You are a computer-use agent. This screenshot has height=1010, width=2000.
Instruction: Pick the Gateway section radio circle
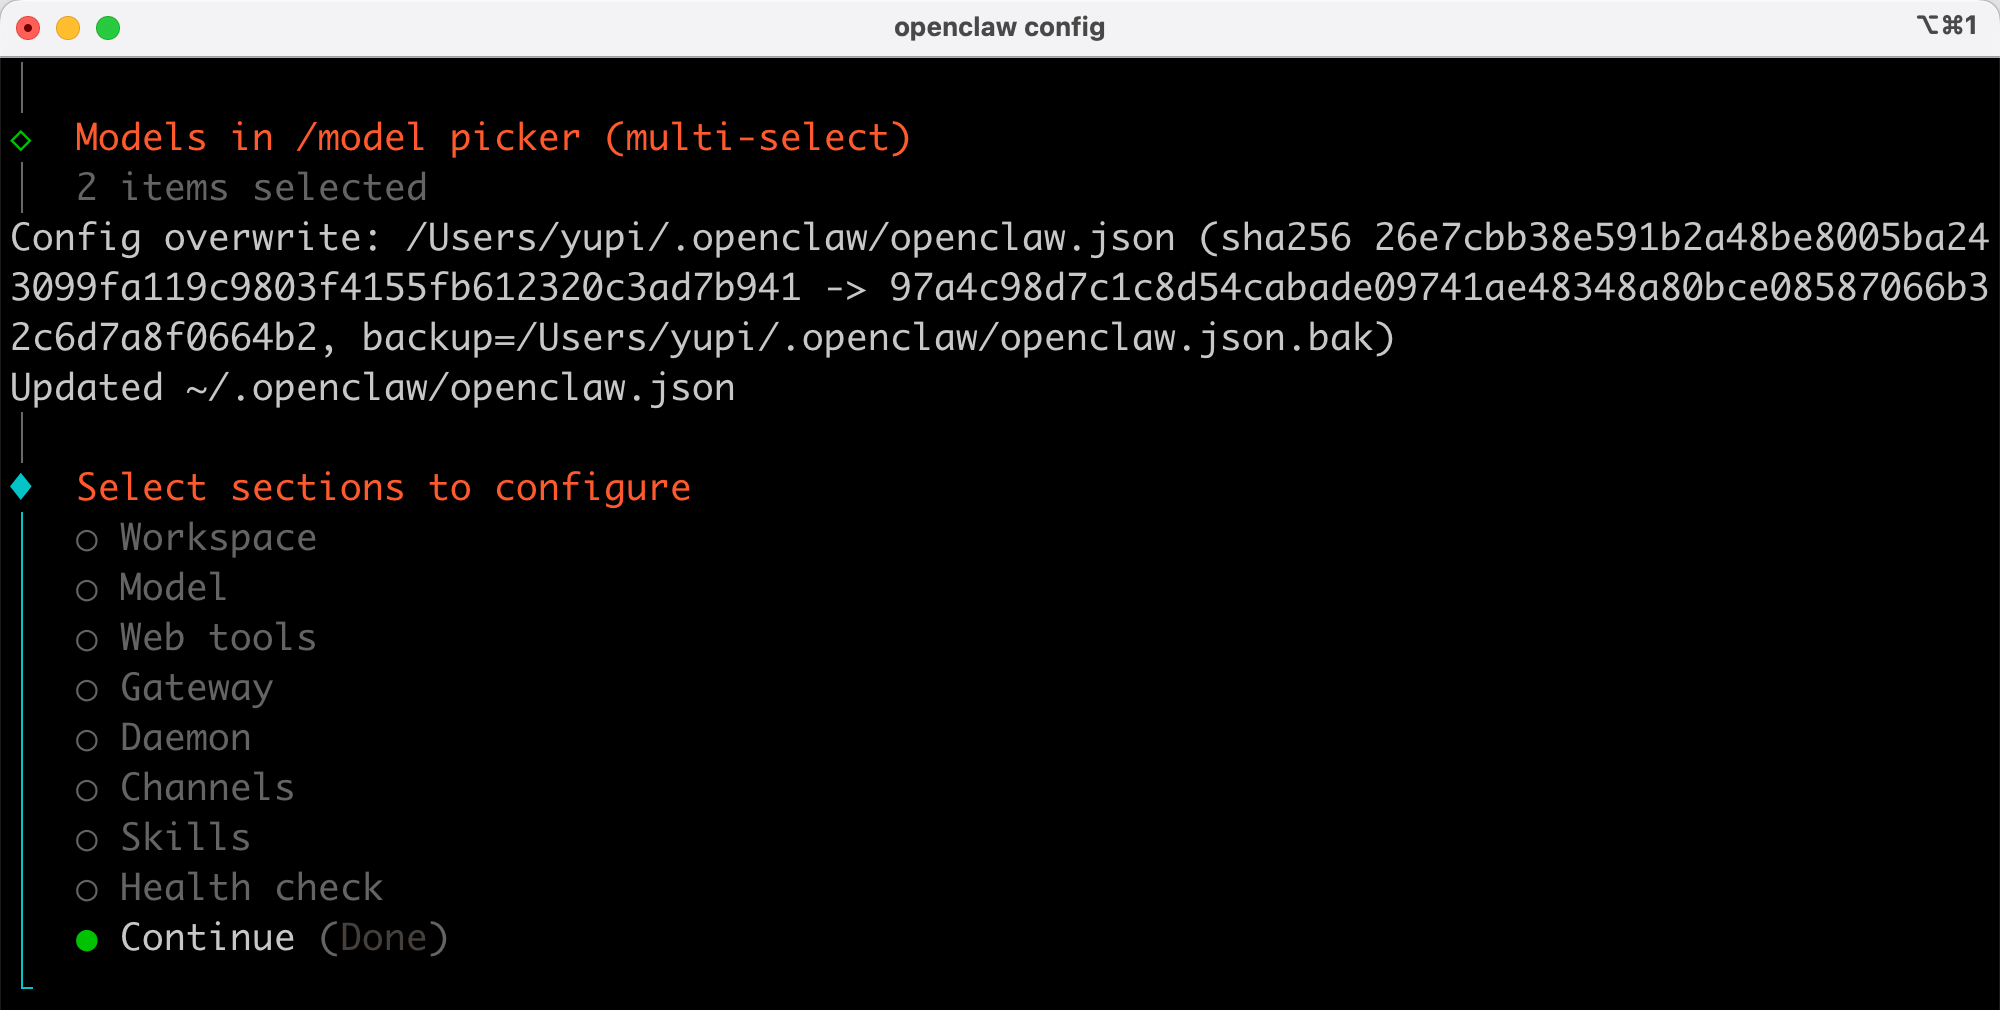(x=87, y=690)
